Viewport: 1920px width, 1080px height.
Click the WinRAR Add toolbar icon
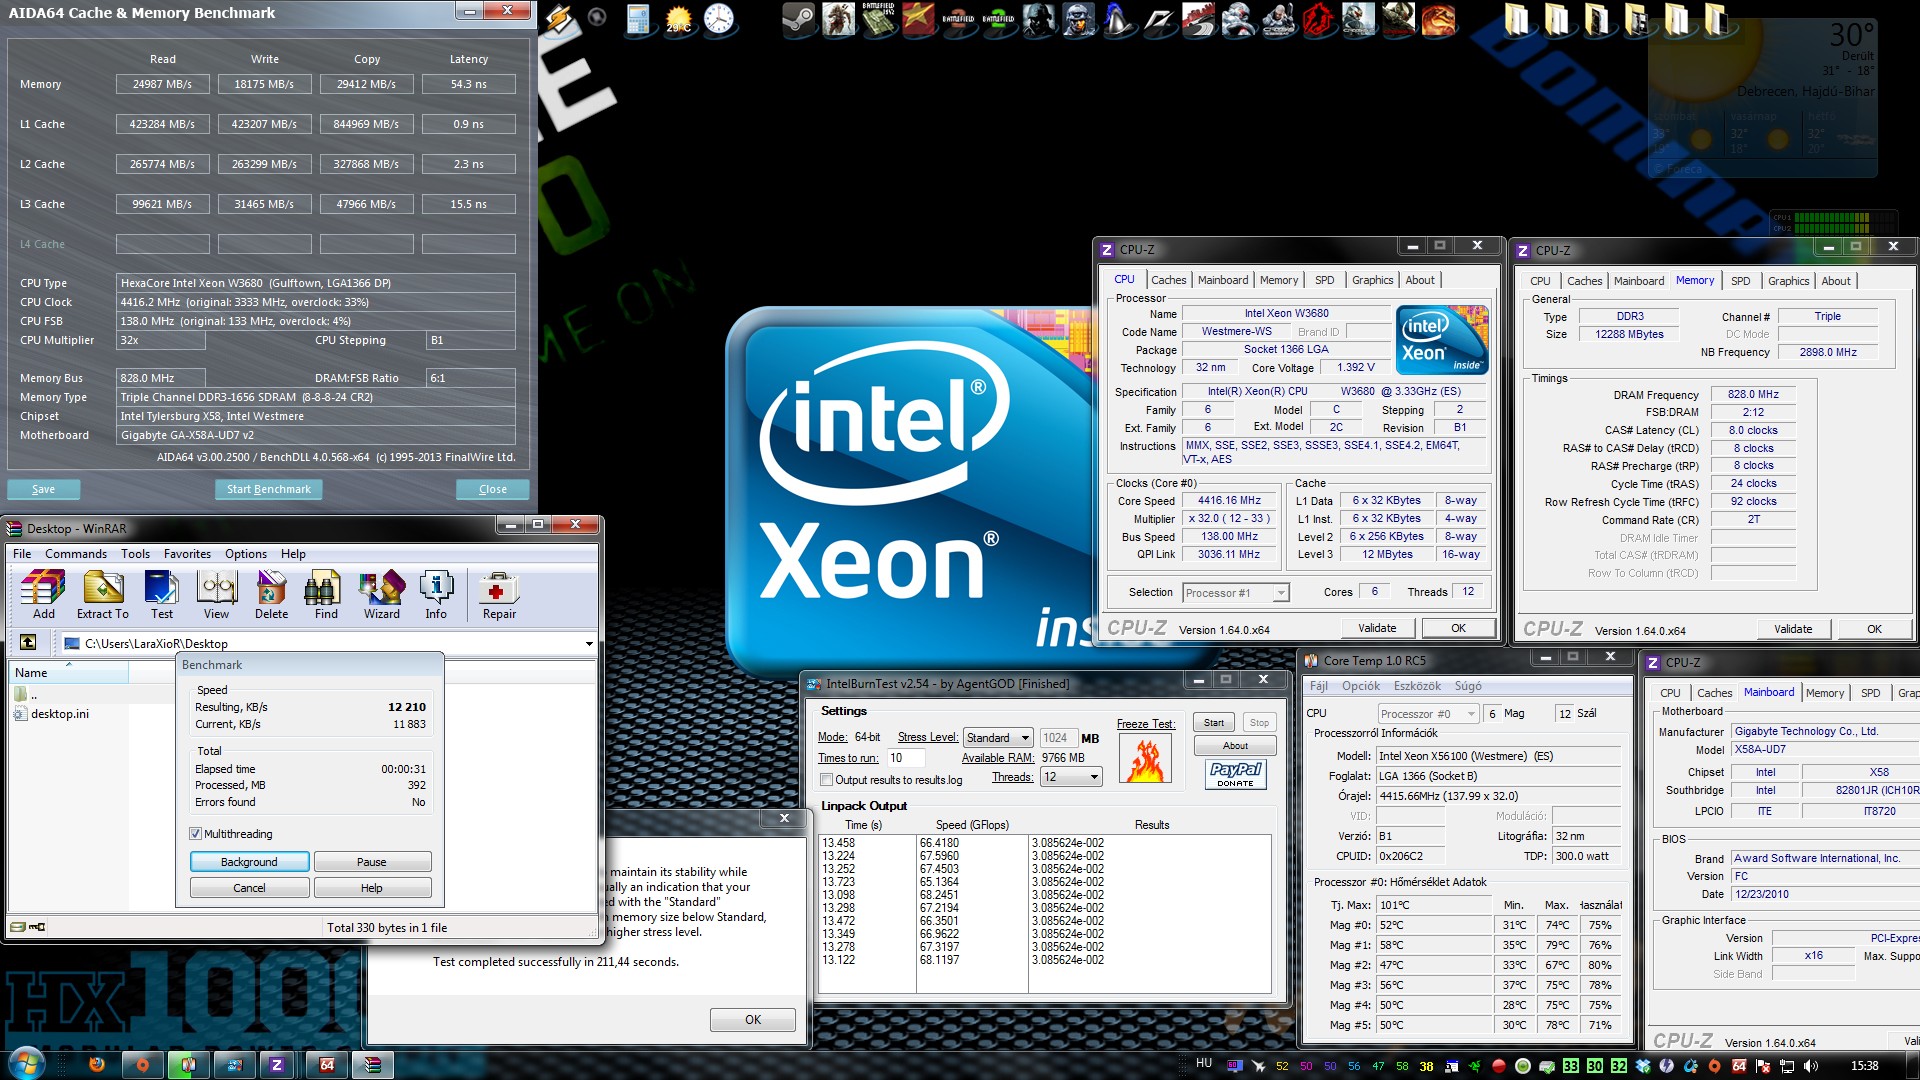click(x=43, y=594)
